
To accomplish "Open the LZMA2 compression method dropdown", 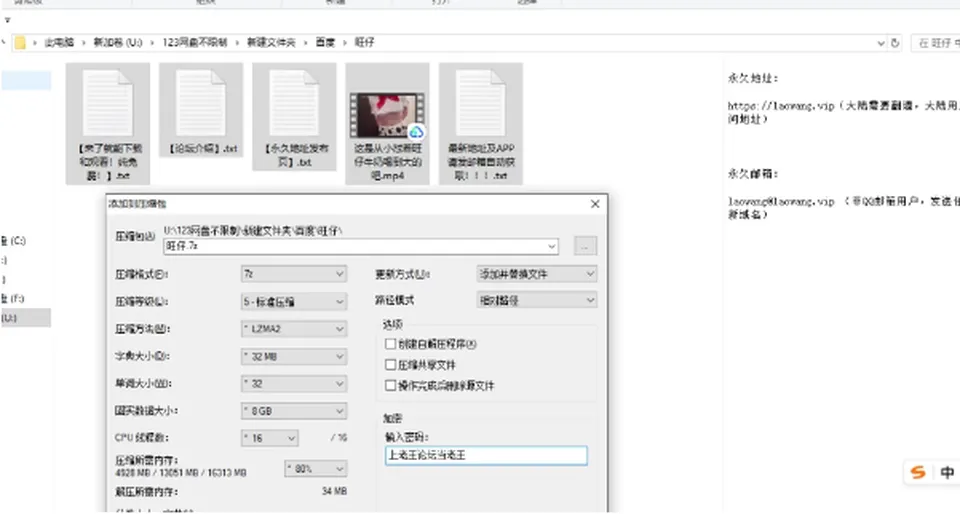I will point(294,329).
